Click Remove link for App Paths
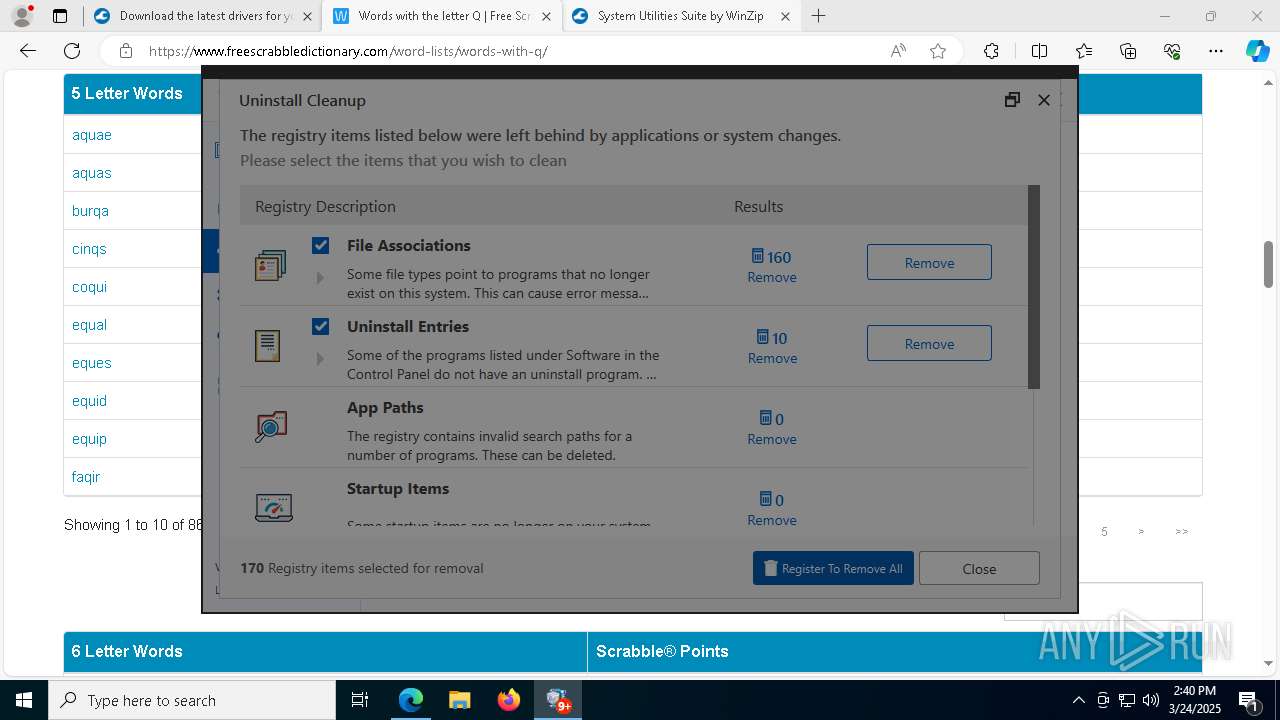 (772, 439)
